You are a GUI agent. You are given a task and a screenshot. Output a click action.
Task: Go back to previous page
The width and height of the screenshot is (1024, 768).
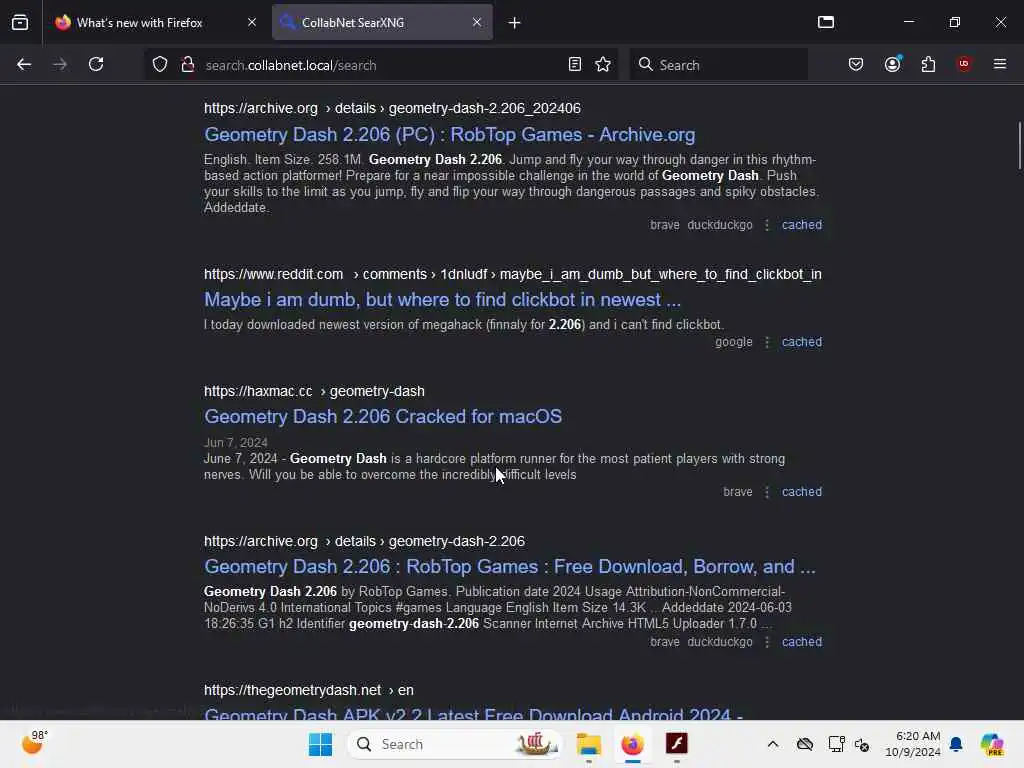(24, 64)
